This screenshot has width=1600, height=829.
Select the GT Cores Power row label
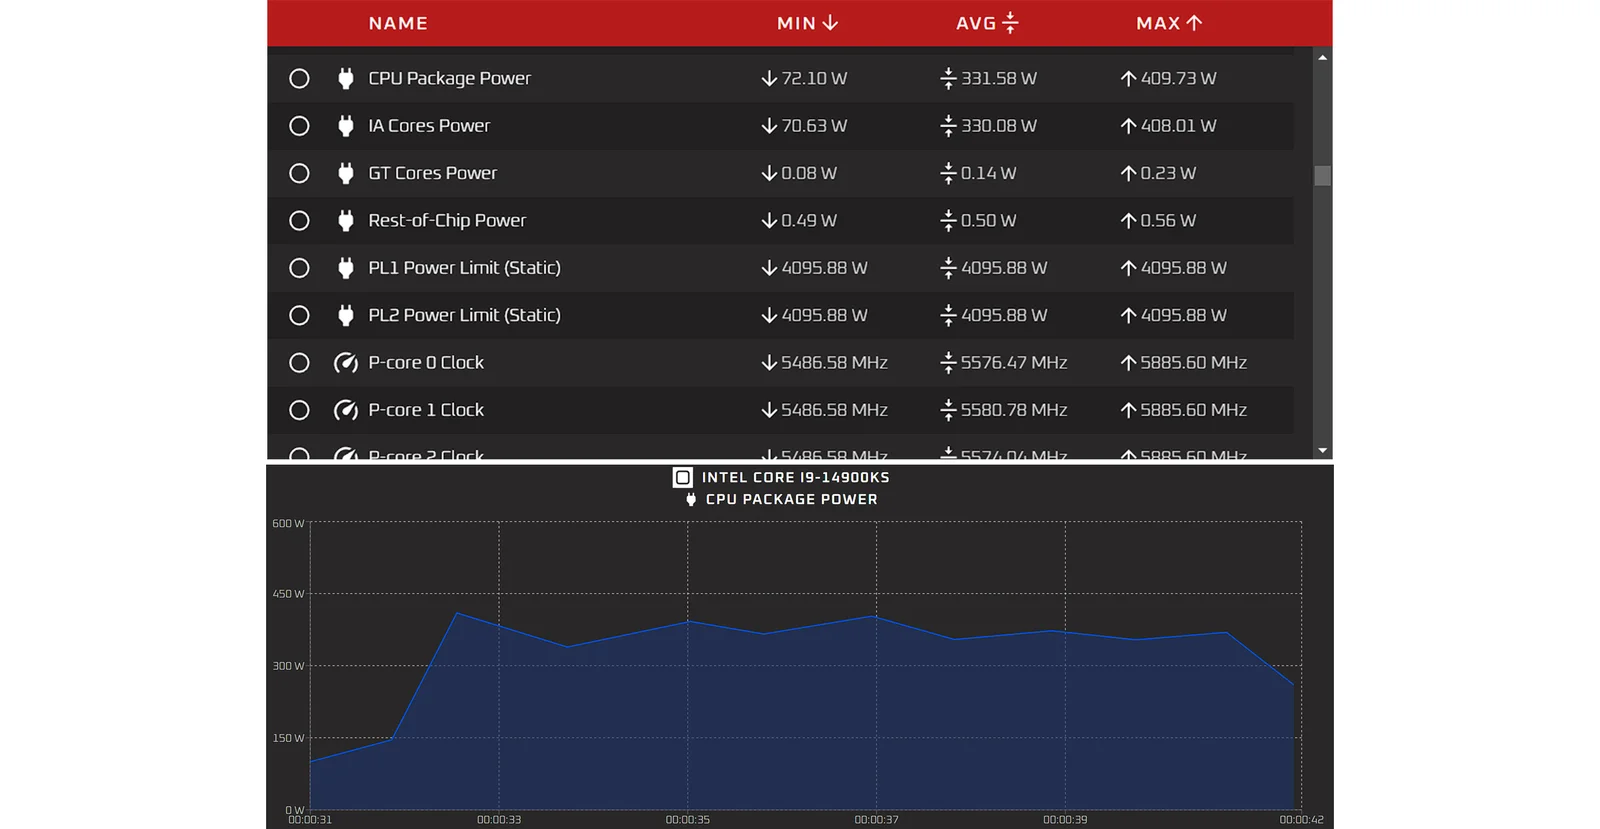(x=432, y=173)
